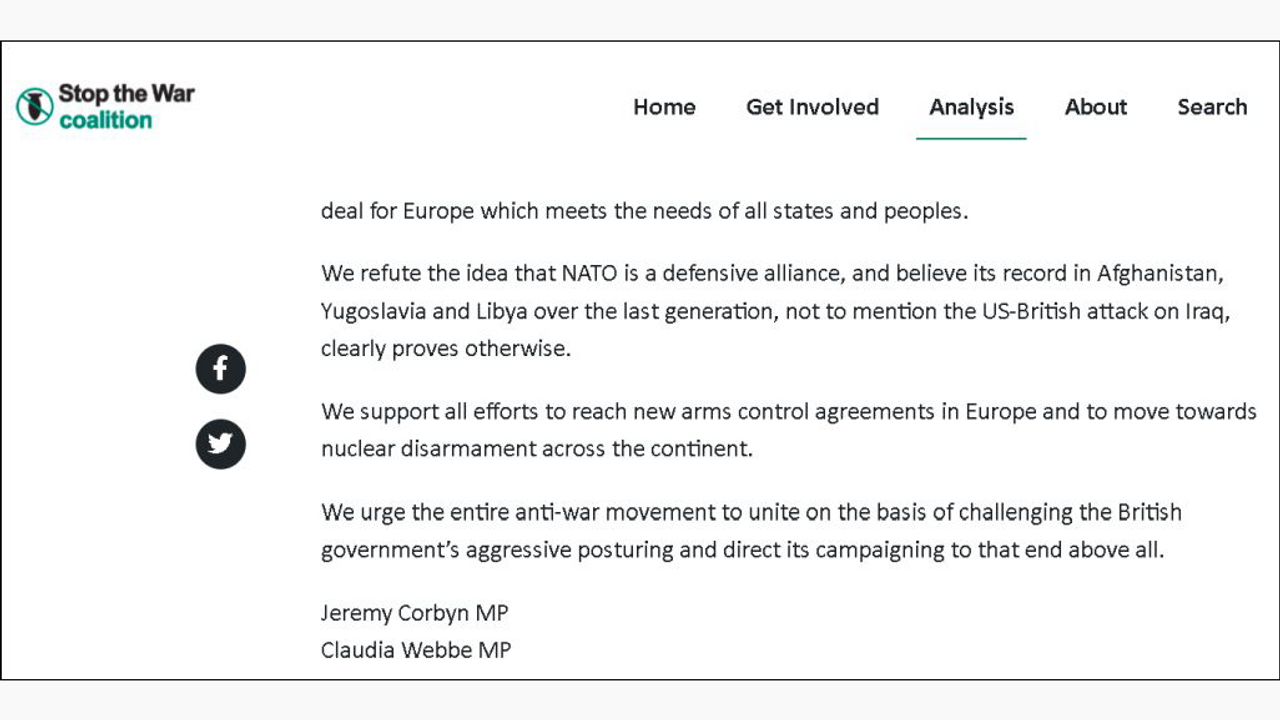1280x720 pixels.
Task: Click the Claudia Webbe MP signature
Action: click(415, 650)
